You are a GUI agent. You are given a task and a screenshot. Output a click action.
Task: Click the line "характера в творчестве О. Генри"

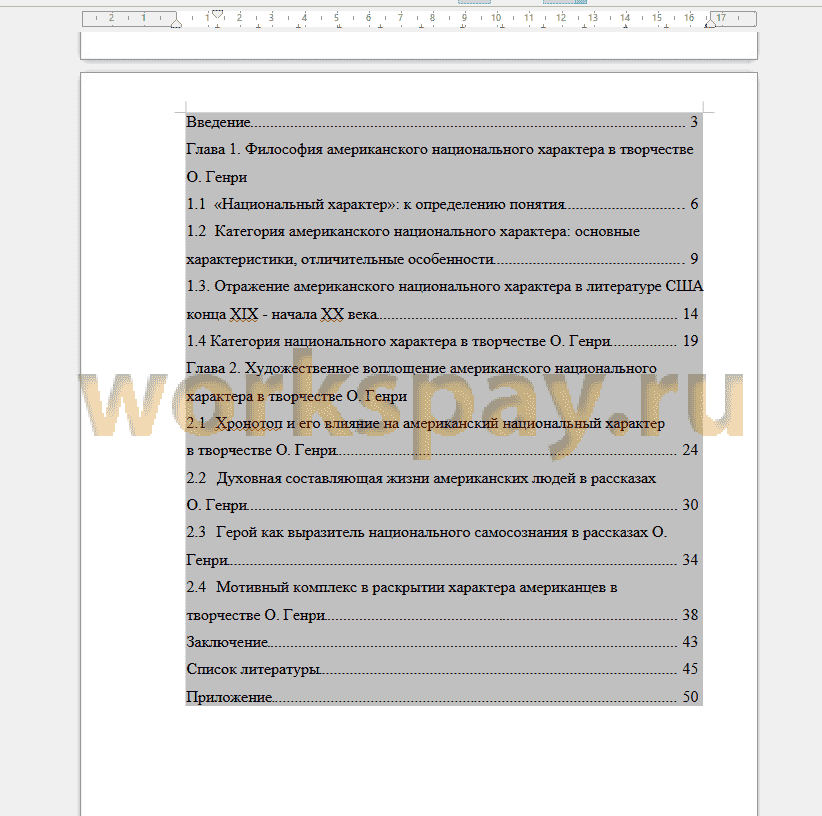[x=297, y=396]
